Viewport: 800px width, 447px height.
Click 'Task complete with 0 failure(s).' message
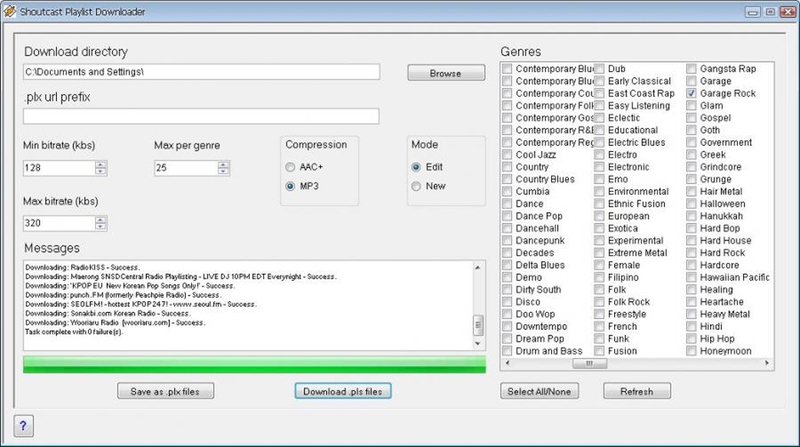(x=74, y=332)
